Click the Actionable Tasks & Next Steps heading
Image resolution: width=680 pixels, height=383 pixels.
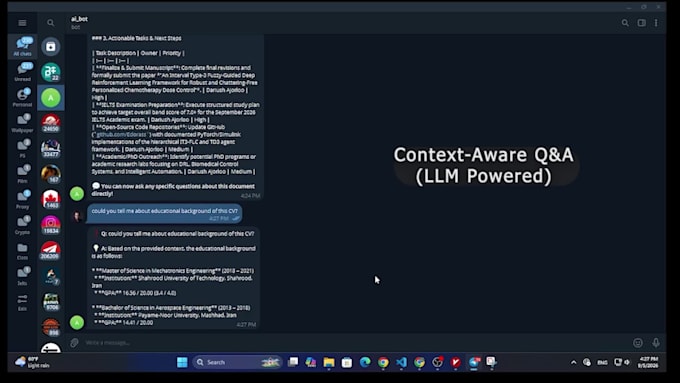pos(137,38)
